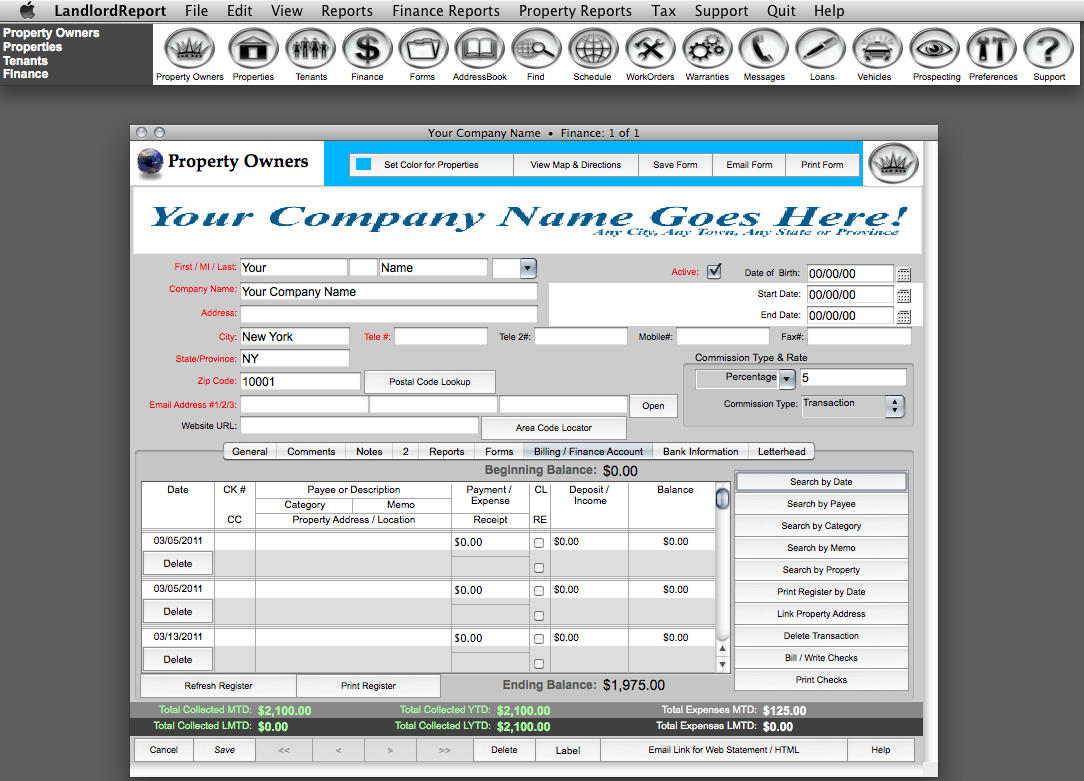The image size is (1084, 781).
Task: Select the Billing / Finance Account tab
Action: [588, 451]
